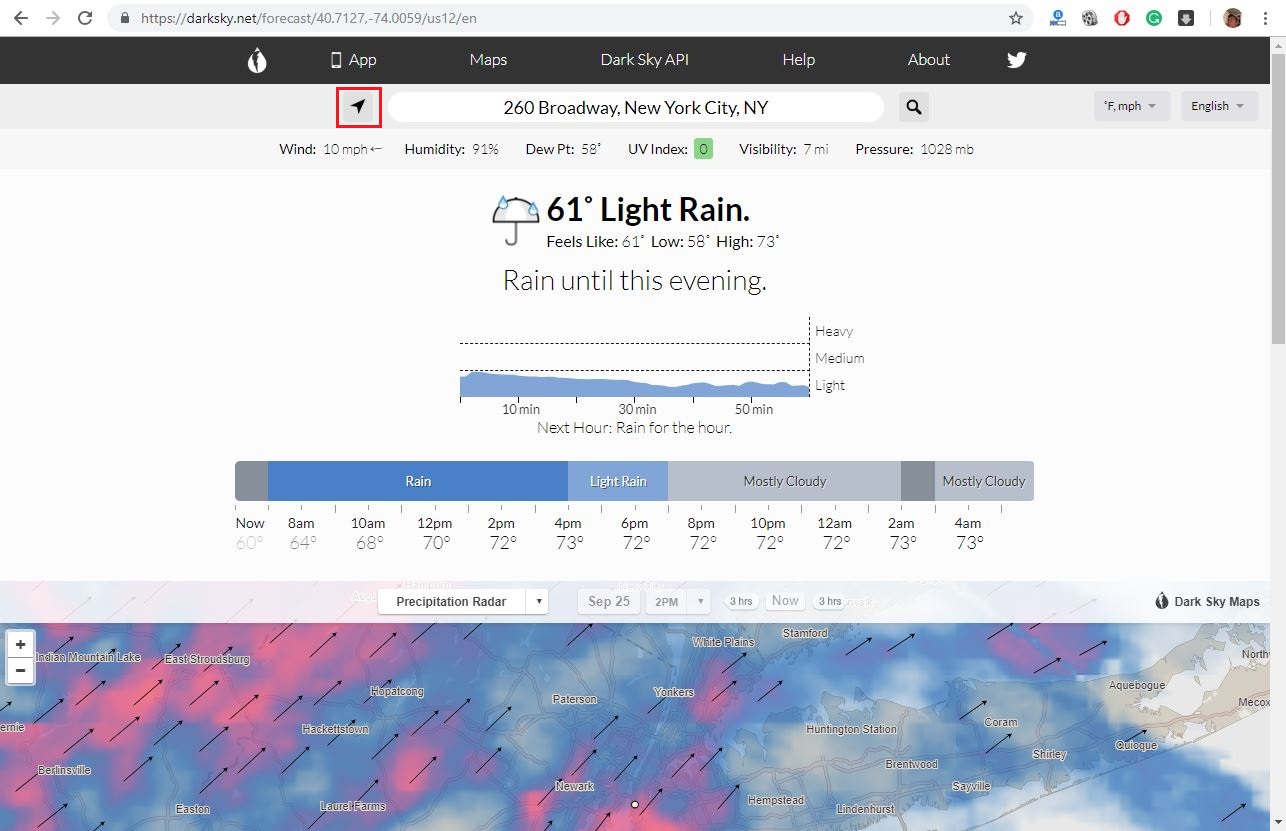Image resolution: width=1286 pixels, height=831 pixels.
Task: Open the °F, mph units dropdown
Action: pos(1132,106)
